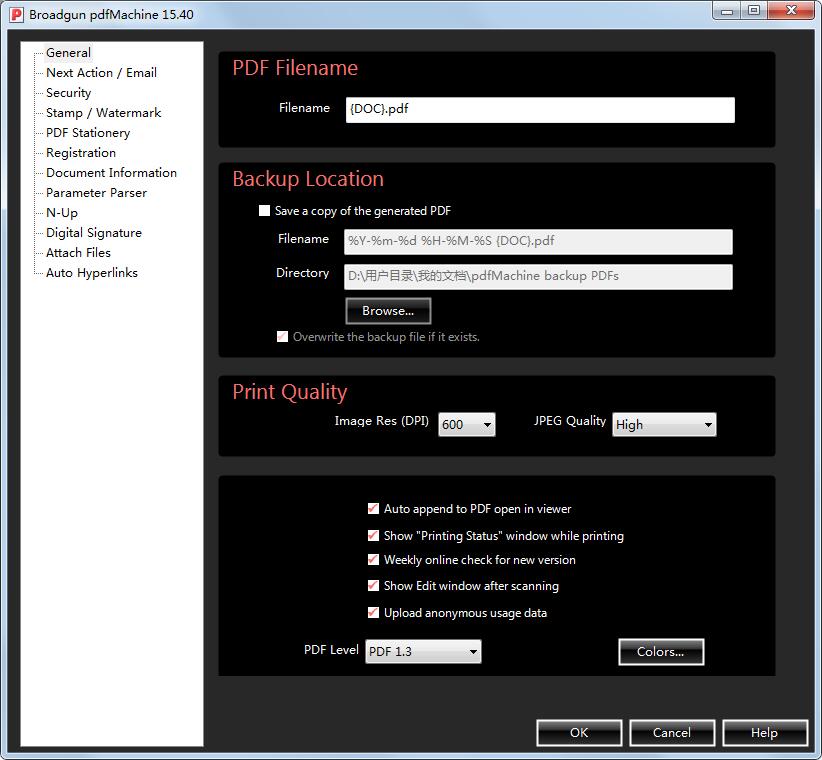Open the Registration page
The width and height of the screenshot is (822, 760).
[81, 153]
